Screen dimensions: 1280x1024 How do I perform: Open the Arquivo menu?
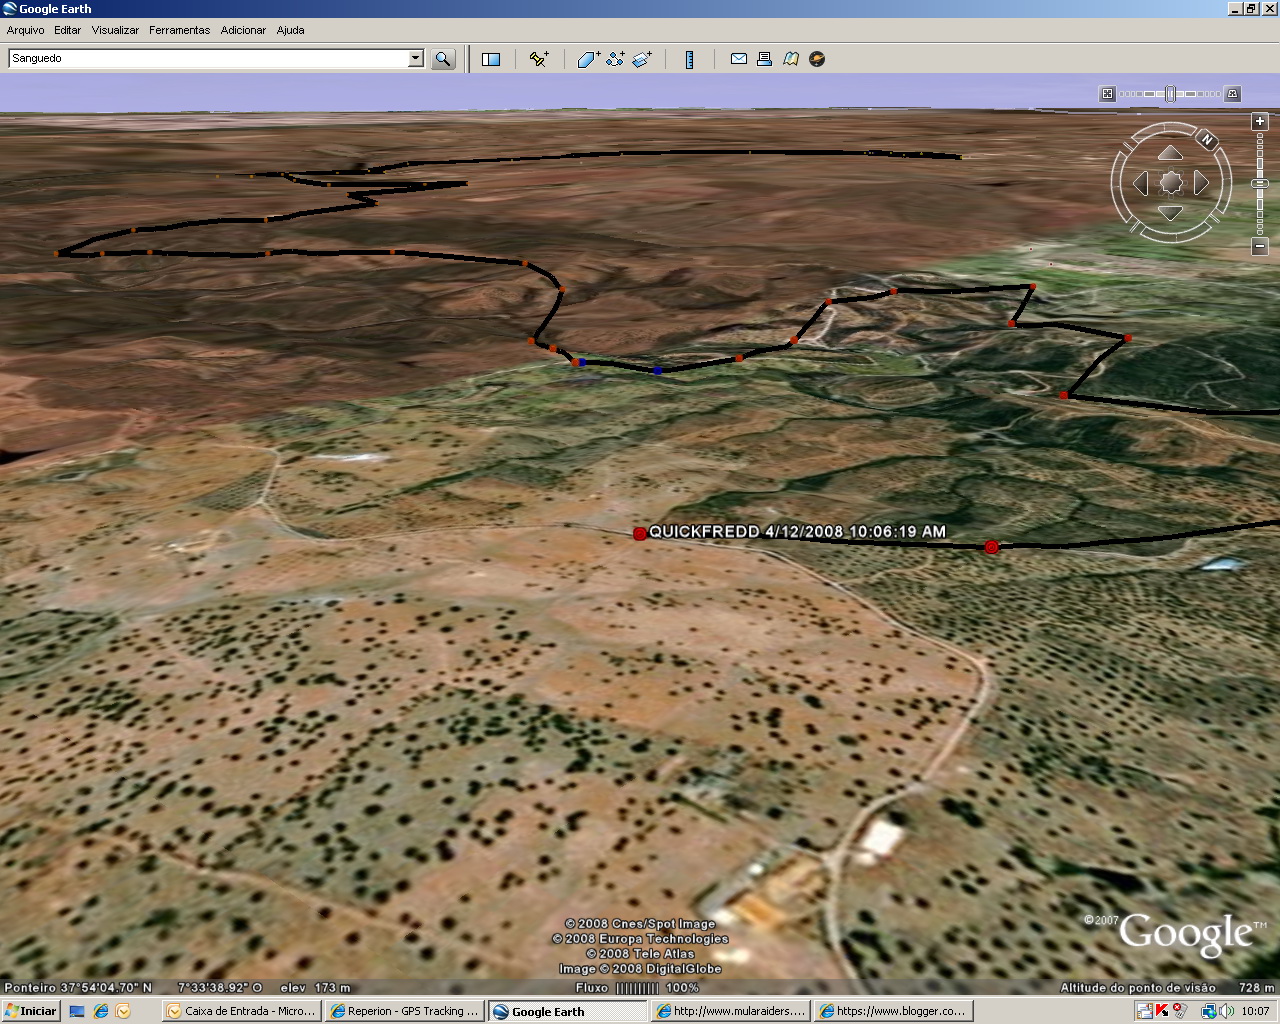[26, 30]
